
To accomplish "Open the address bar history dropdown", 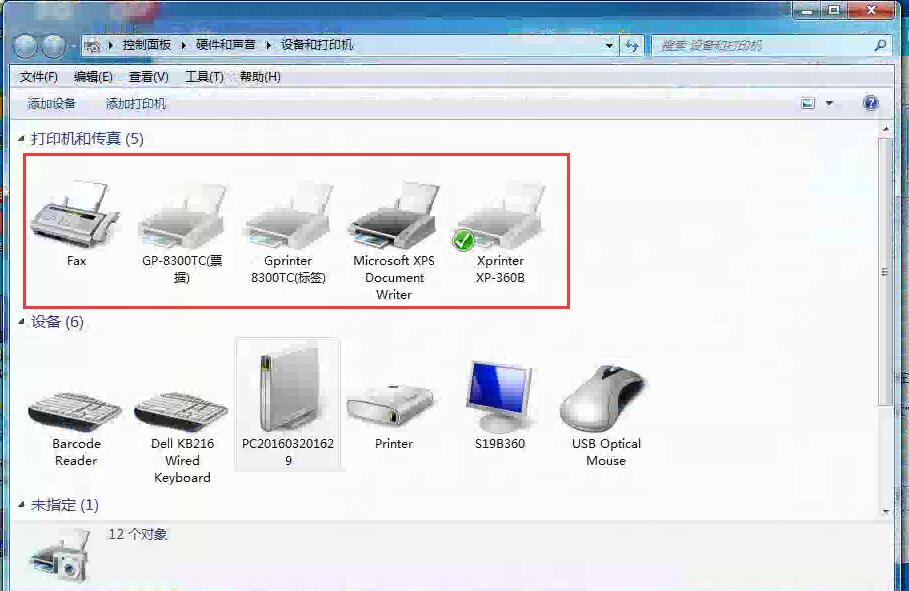I will tap(609, 45).
